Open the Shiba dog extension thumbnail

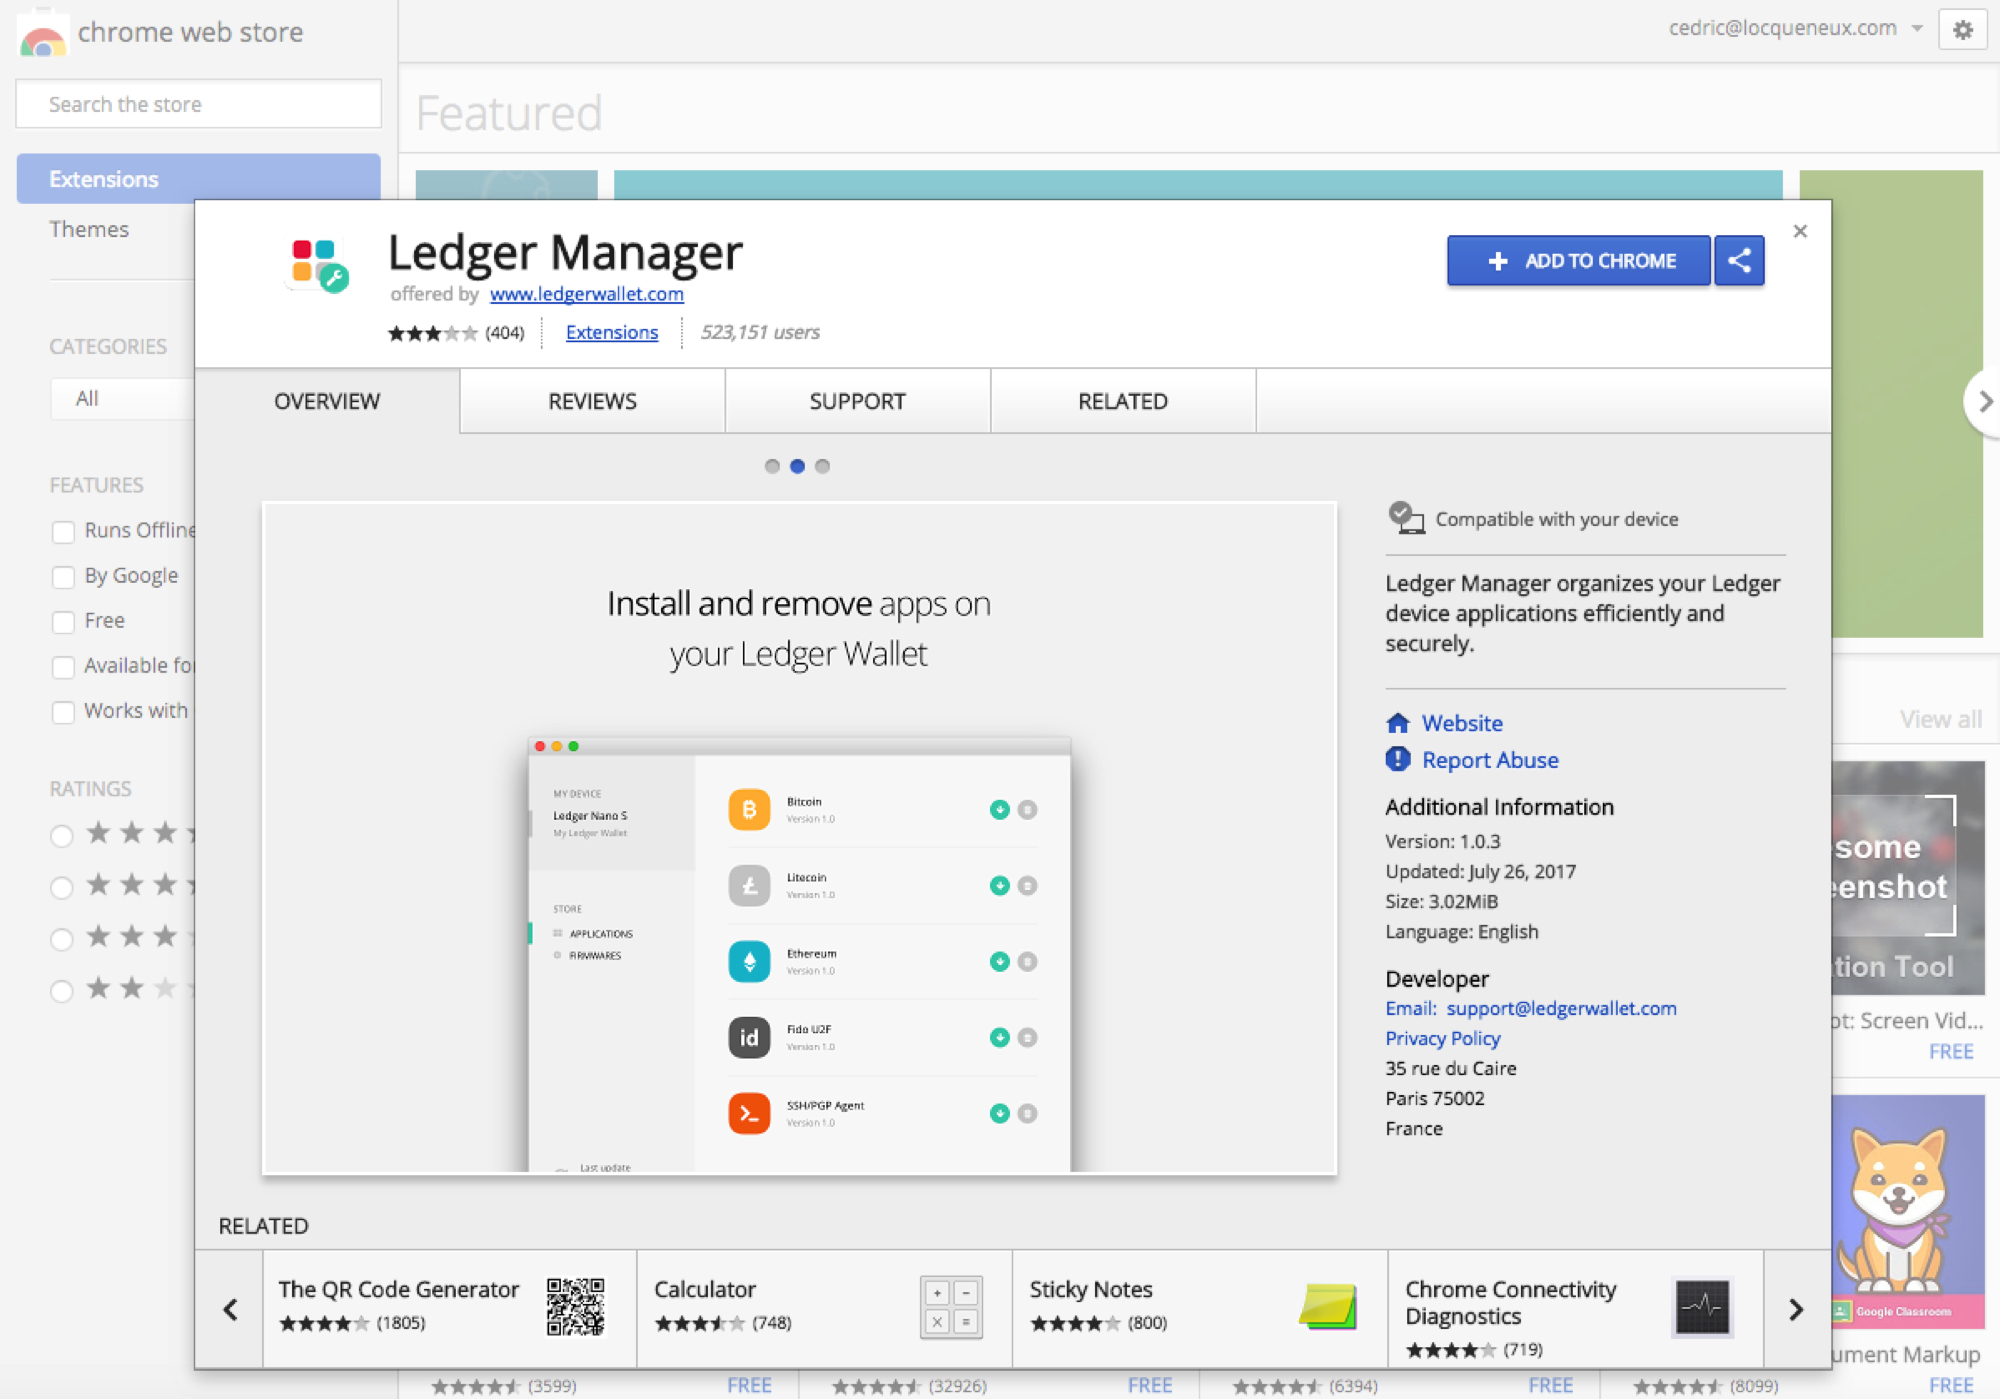pyautogui.click(x=1908, y=1211)
